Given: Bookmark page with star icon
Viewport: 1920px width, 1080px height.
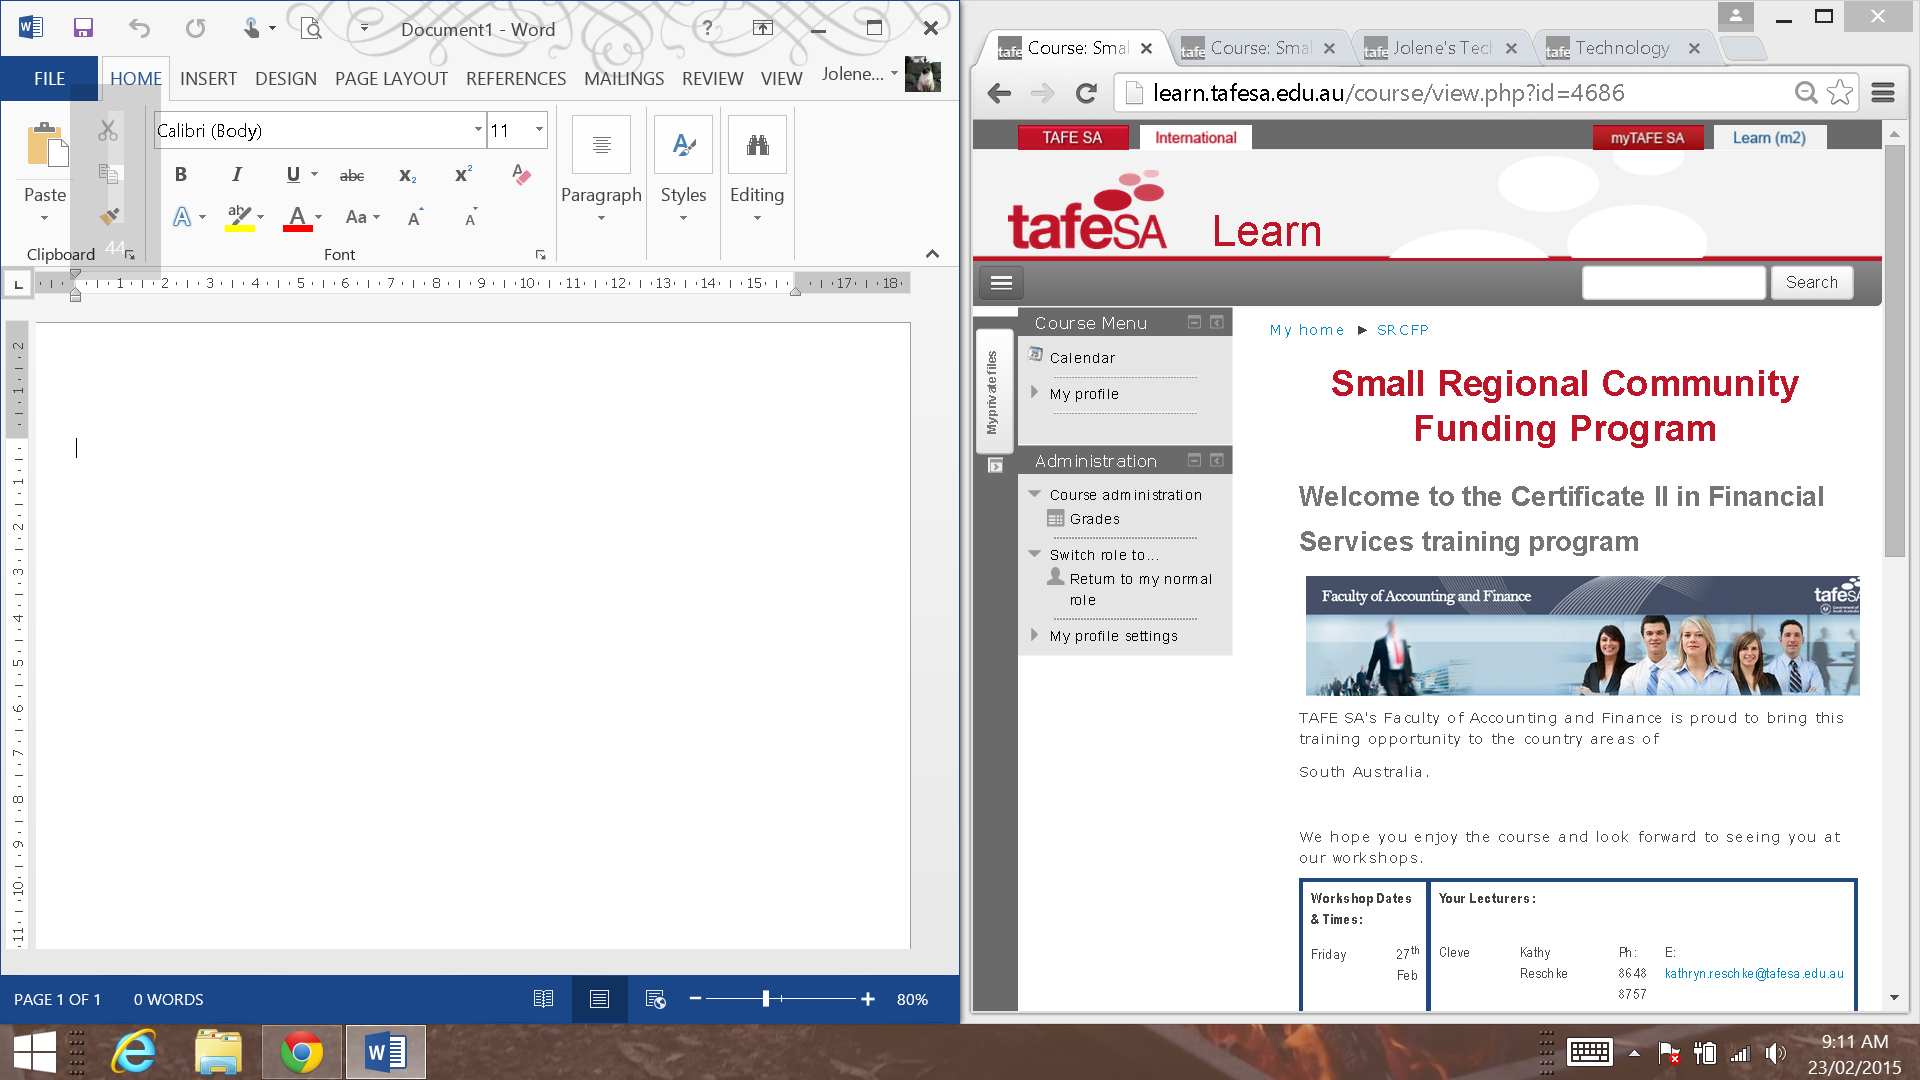Looking at the screenshot, I should tap(1840, 93).
